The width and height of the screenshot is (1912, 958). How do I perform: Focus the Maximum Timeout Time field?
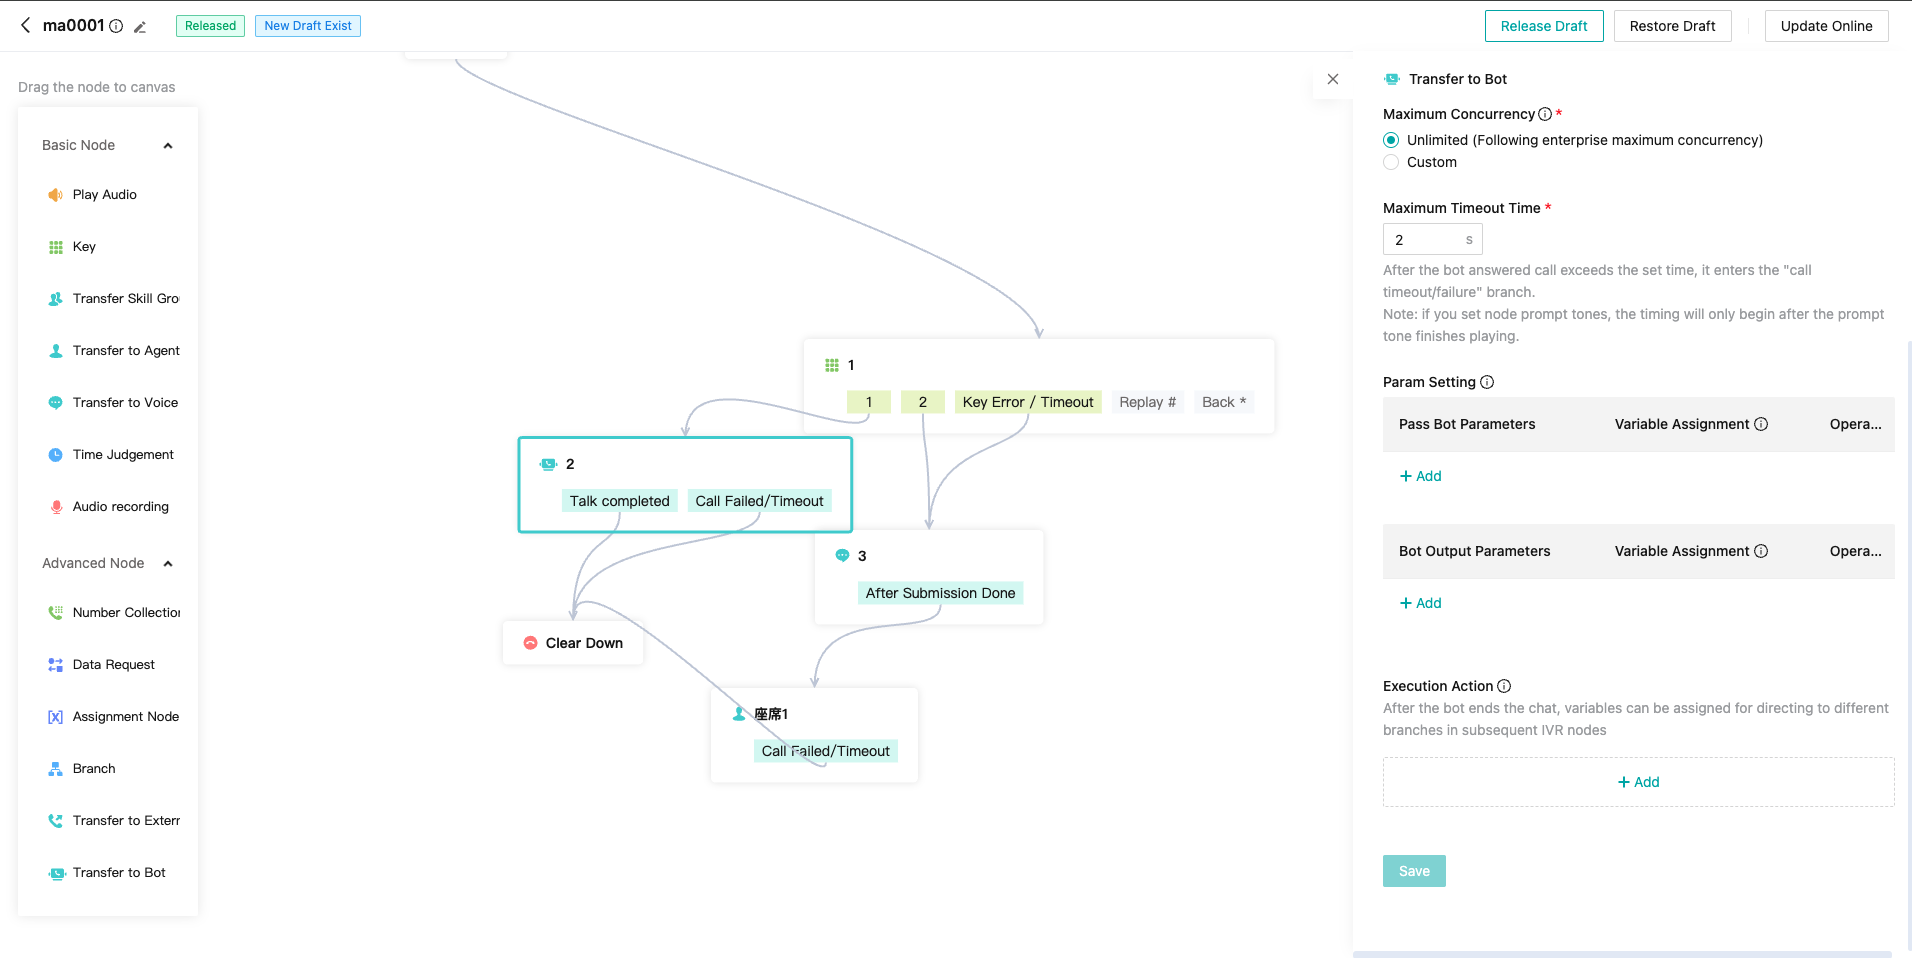click(1432, 240)
